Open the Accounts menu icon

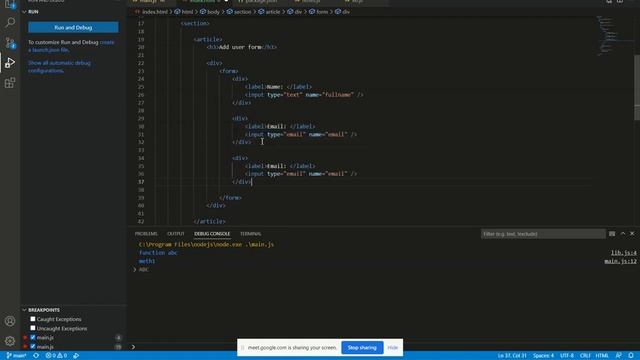10,321
